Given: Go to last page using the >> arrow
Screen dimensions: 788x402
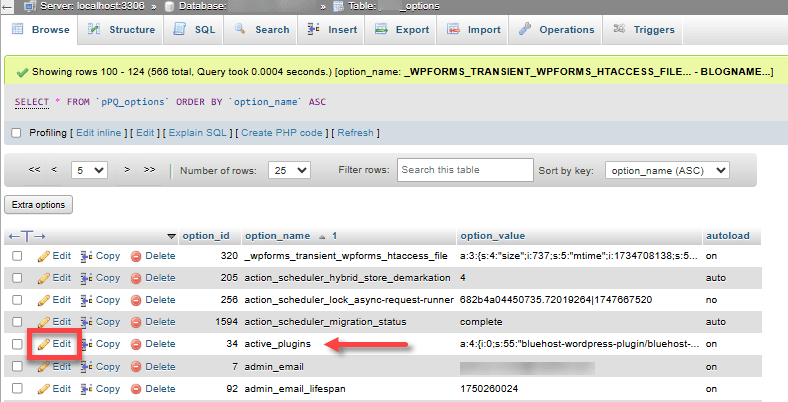Looking at the screenshot, I should click(x=150, y=170).
